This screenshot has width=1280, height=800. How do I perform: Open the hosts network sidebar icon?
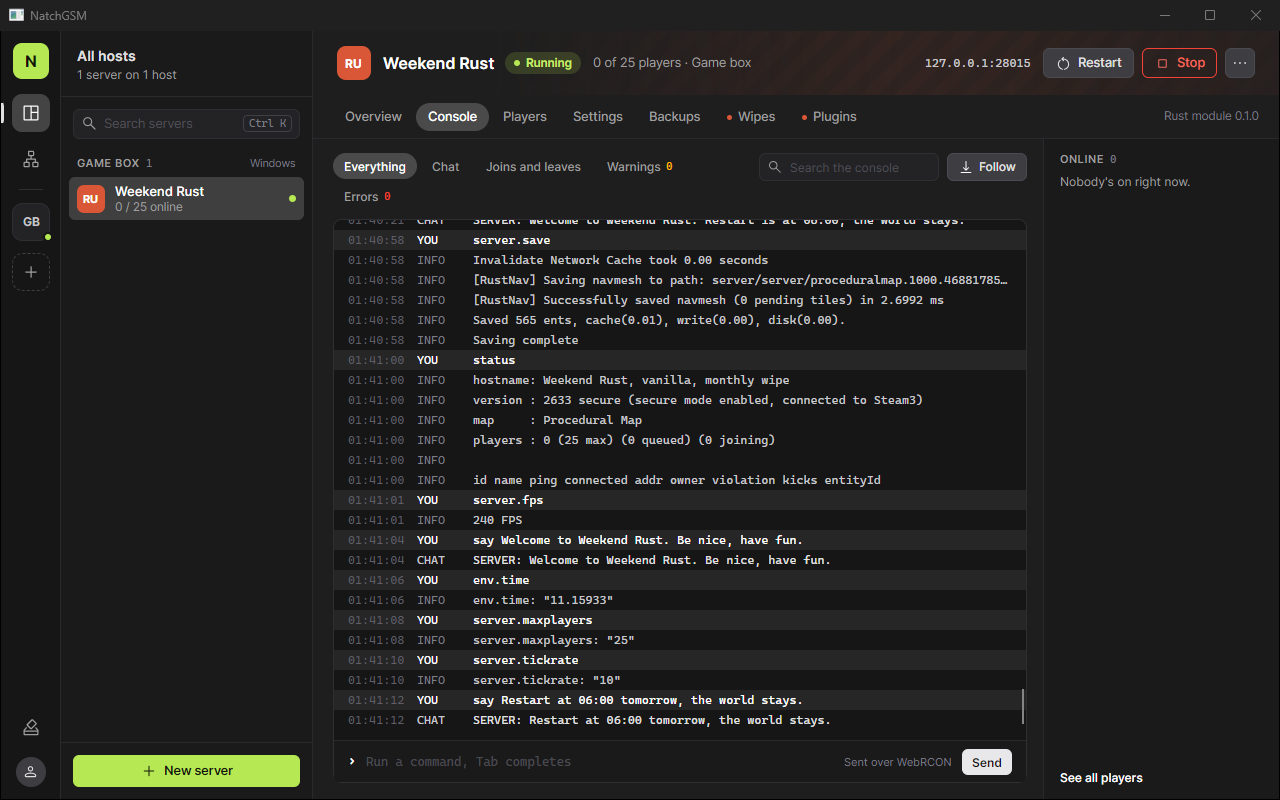tap(31, 159)
